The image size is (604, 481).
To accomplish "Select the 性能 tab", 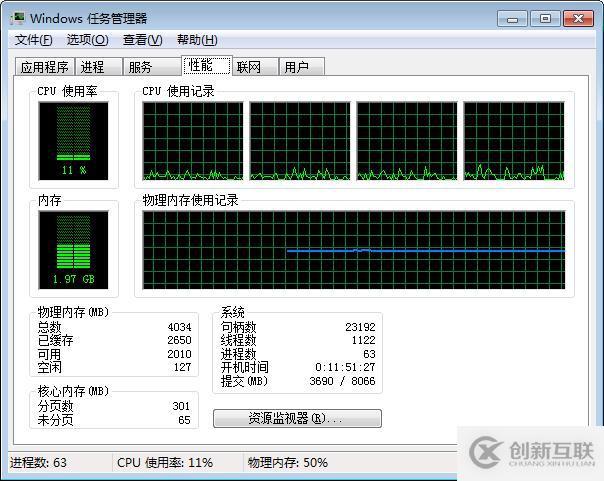I will coord(207,65).
